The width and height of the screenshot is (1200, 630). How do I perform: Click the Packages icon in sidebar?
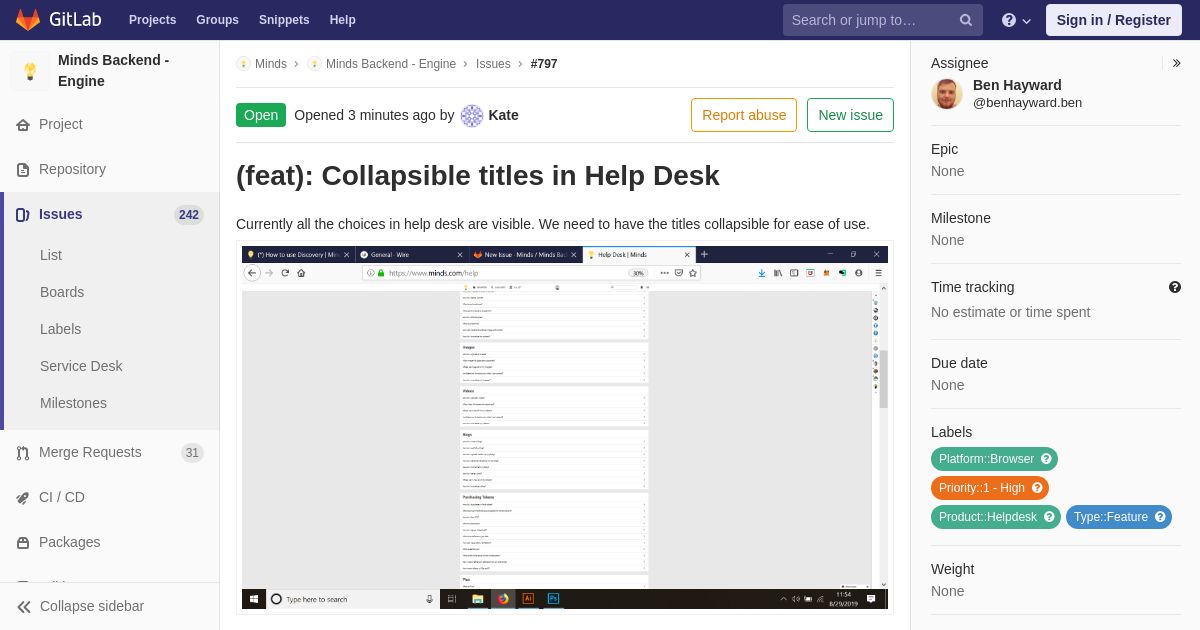[x=23, y=543]
